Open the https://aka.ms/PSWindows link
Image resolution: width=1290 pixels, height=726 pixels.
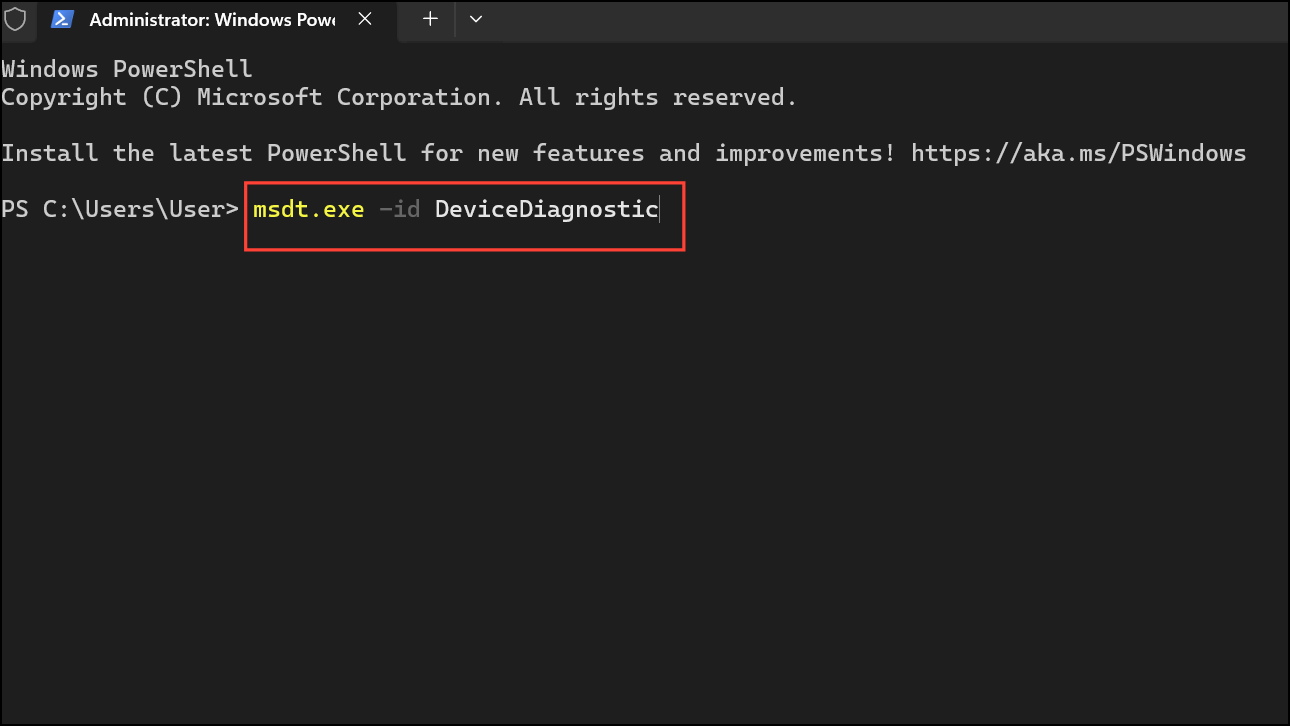click(x=1078, y=152)
